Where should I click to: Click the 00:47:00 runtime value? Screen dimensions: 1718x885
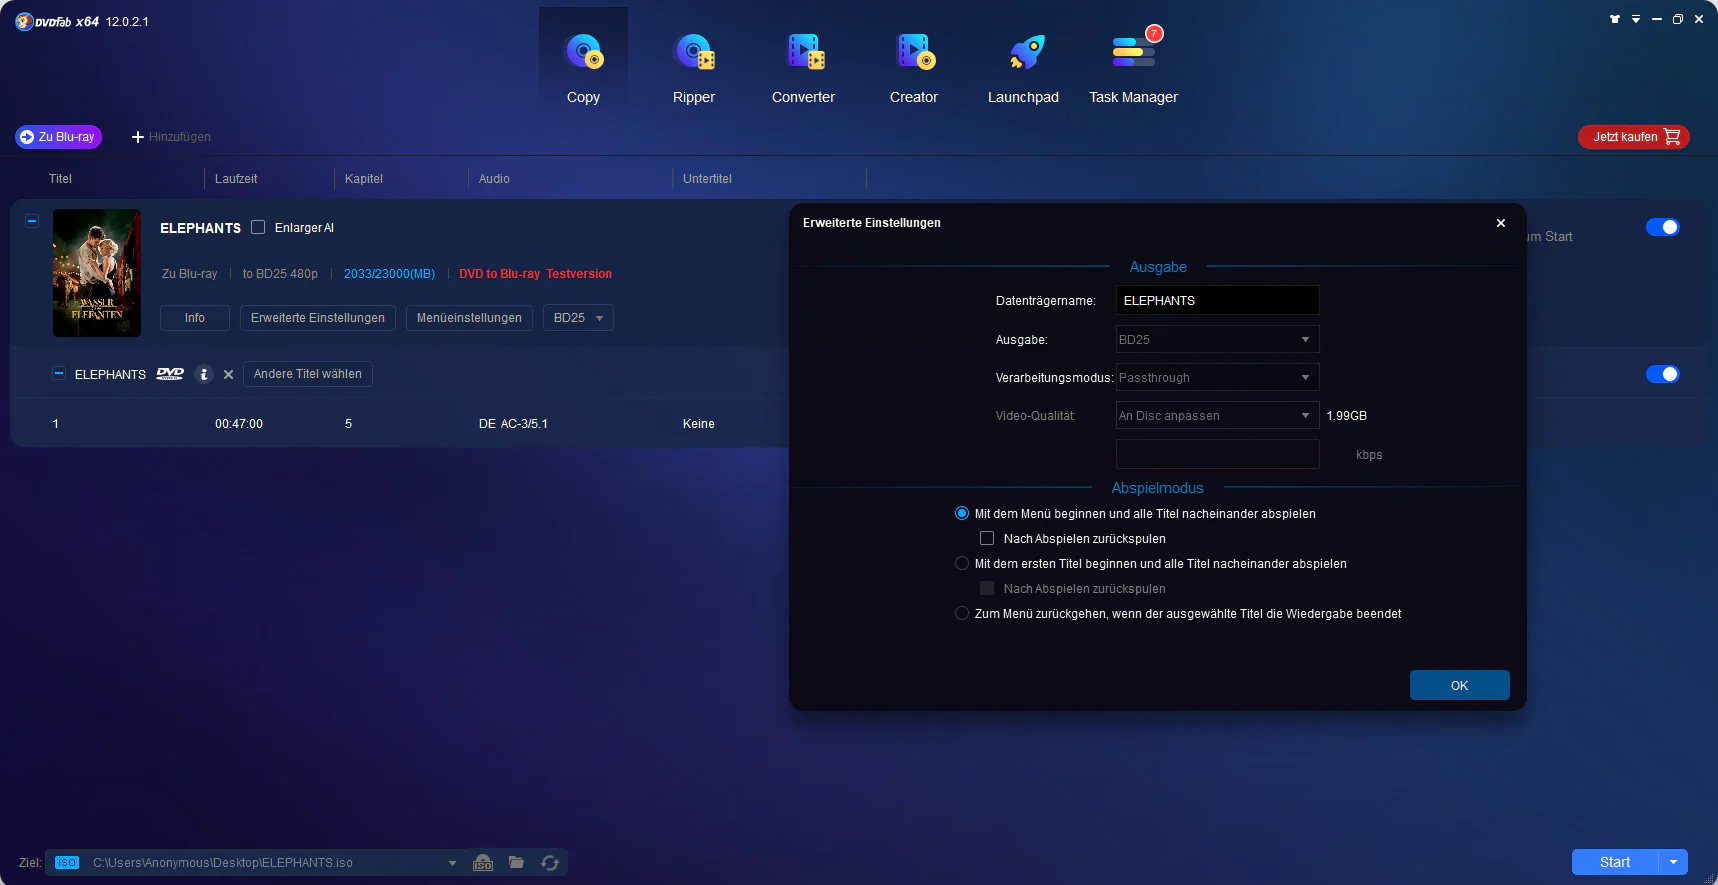pos(239,424)
